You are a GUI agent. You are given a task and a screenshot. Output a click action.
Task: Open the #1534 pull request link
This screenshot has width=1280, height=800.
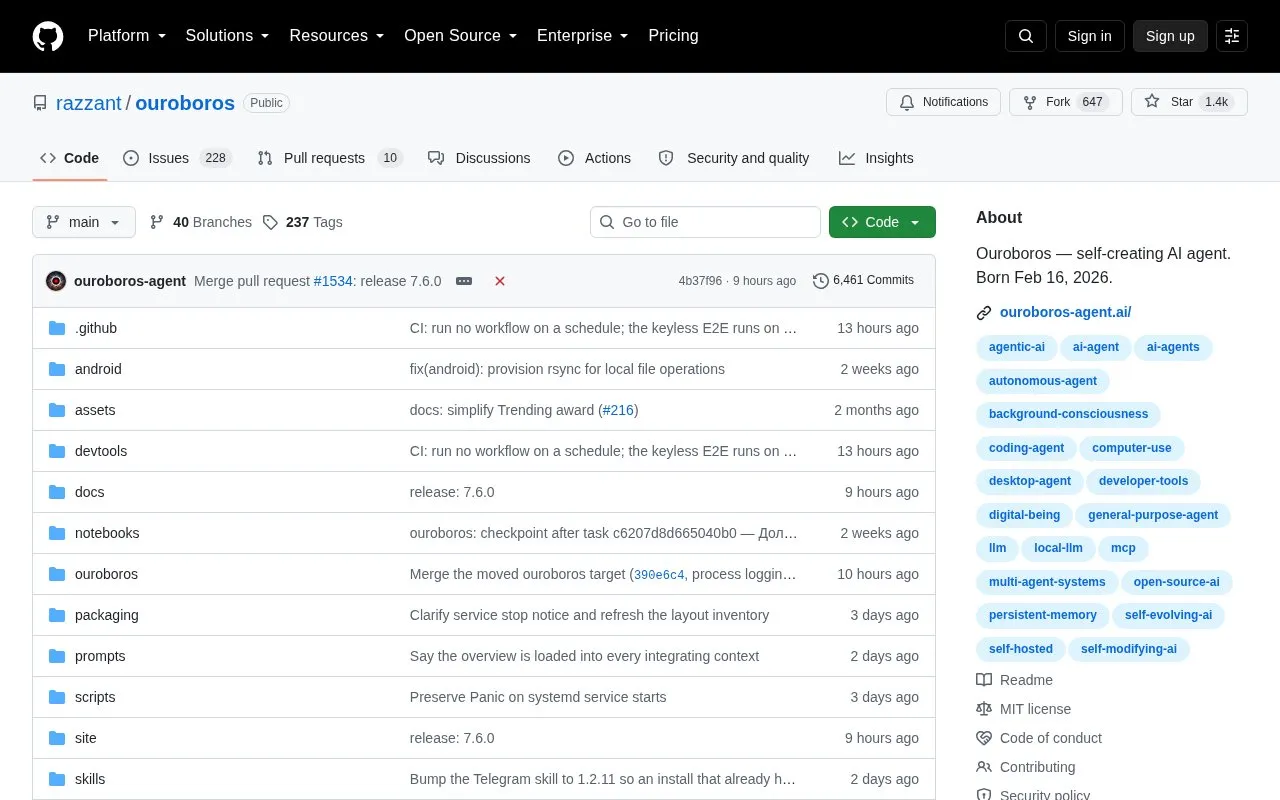click(x=333, y=281)
